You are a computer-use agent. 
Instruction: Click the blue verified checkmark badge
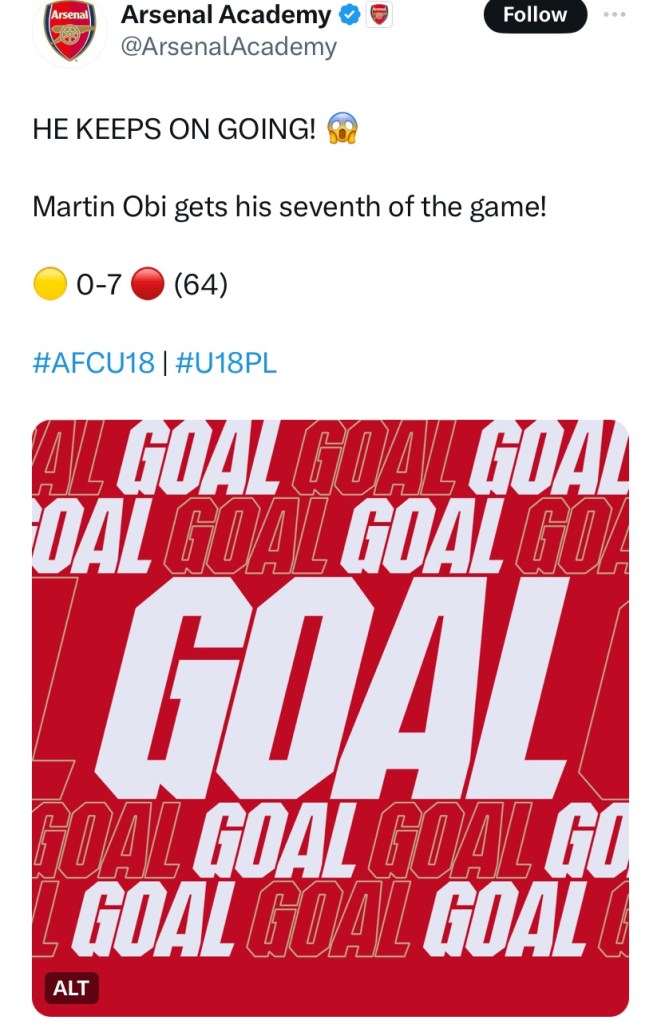pos(350,16)
